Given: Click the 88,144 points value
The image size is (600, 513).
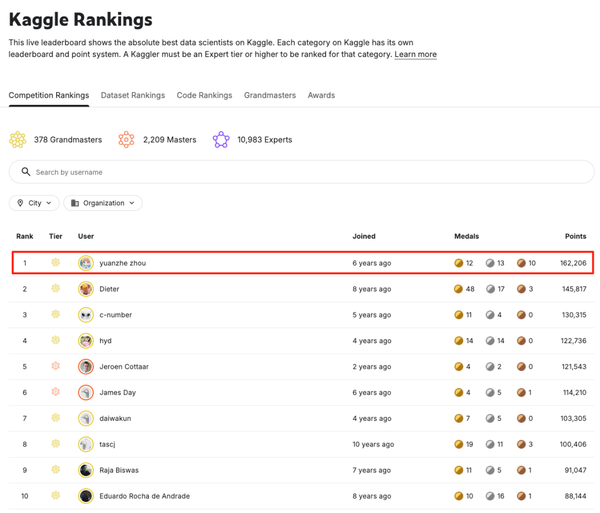Looking at the screenshot, I should (x=576, y=496).
